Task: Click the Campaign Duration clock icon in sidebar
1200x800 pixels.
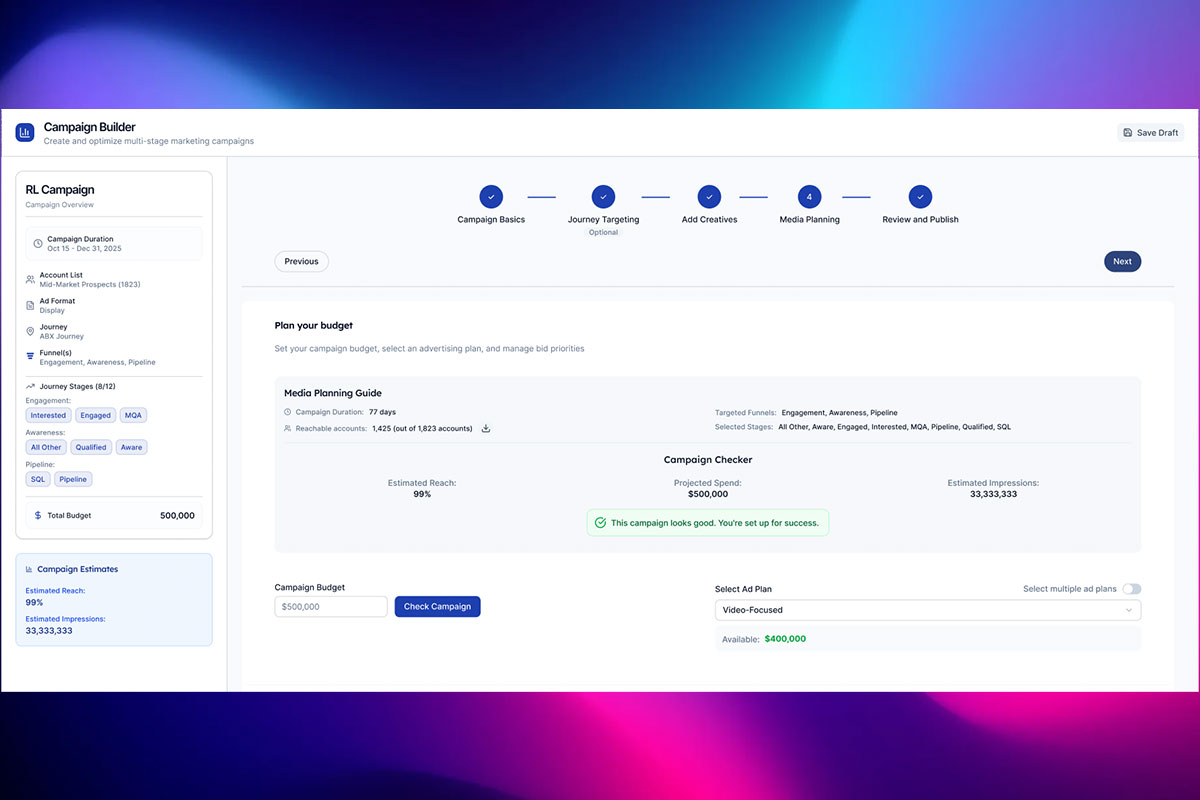Action: pyautogui.click(x=38, y=243)
